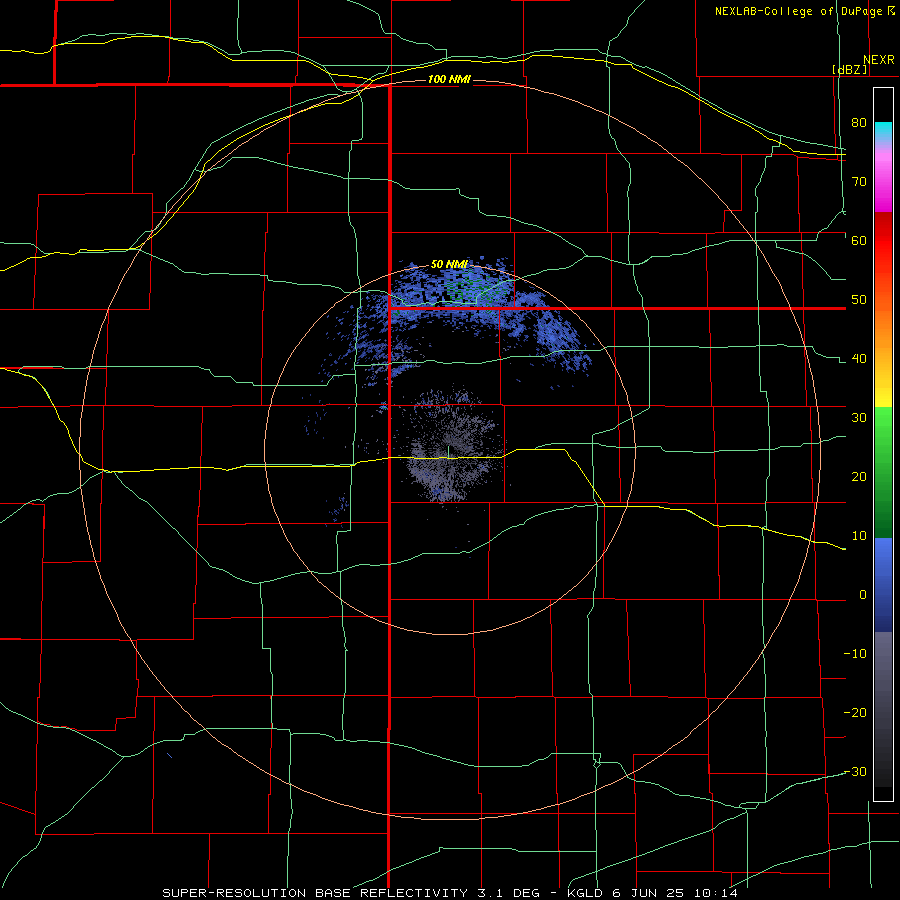Click the -30 dBZ scale value
900x900 pixels.
855,772
